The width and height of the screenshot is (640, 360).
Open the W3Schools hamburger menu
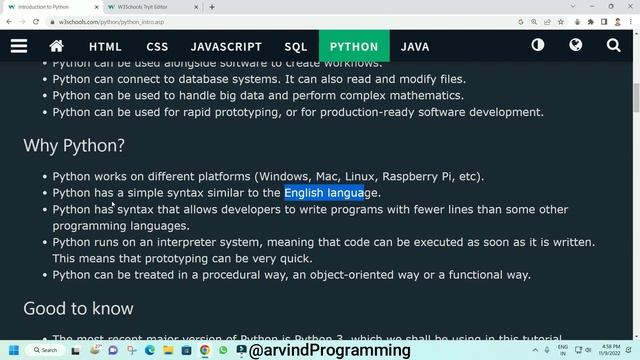click(x=19, y=46)
